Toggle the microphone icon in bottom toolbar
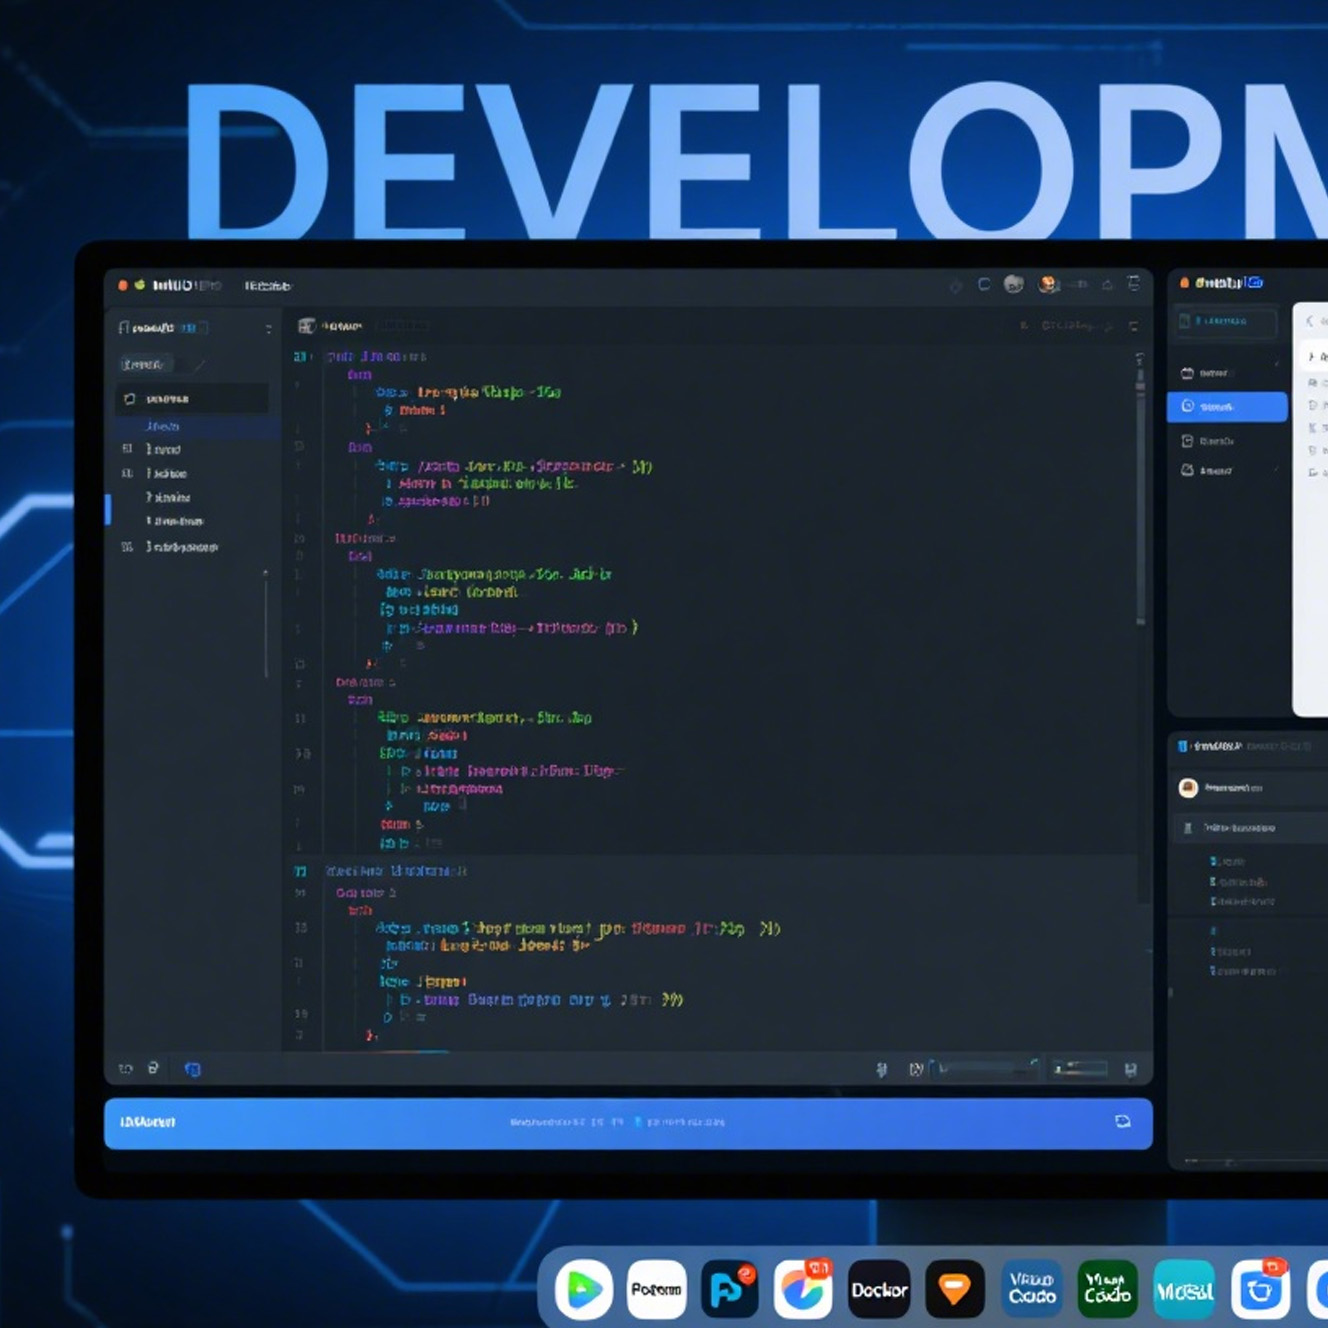 tap(881, 1069)
